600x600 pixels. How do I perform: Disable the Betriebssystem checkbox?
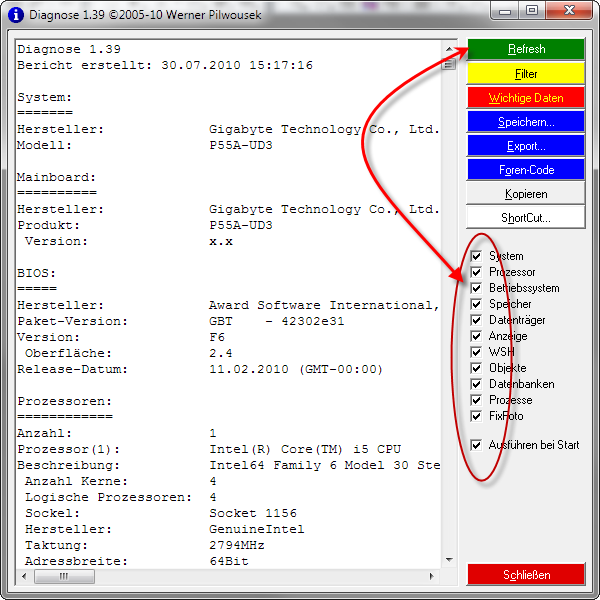tap(476, 288)
